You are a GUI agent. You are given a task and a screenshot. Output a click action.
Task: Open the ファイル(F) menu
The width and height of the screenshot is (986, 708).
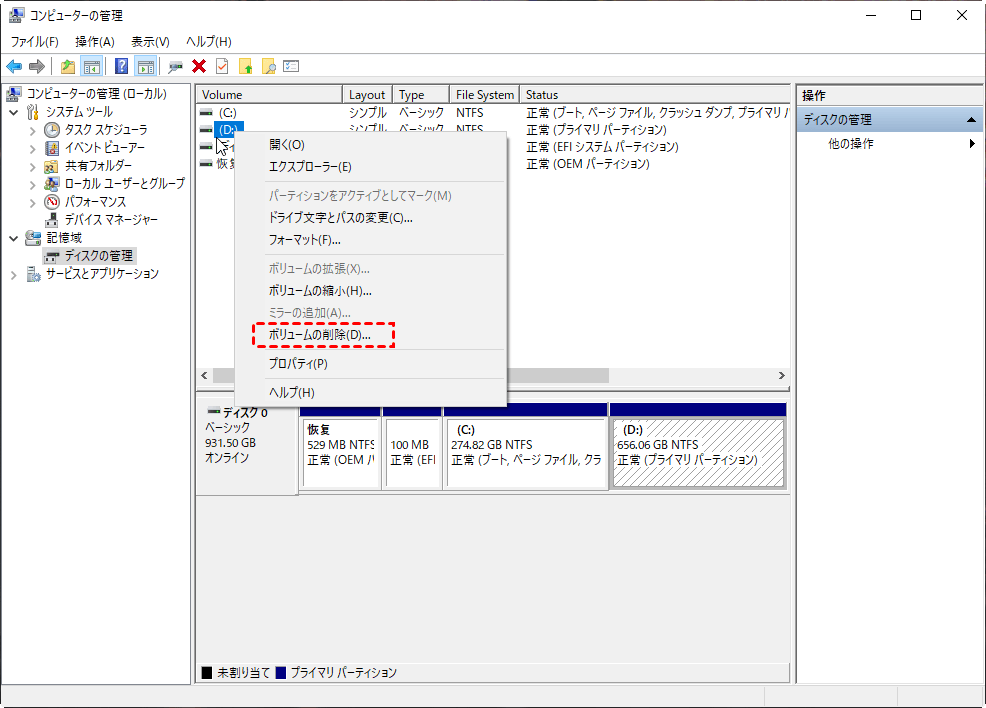point(35,41)
